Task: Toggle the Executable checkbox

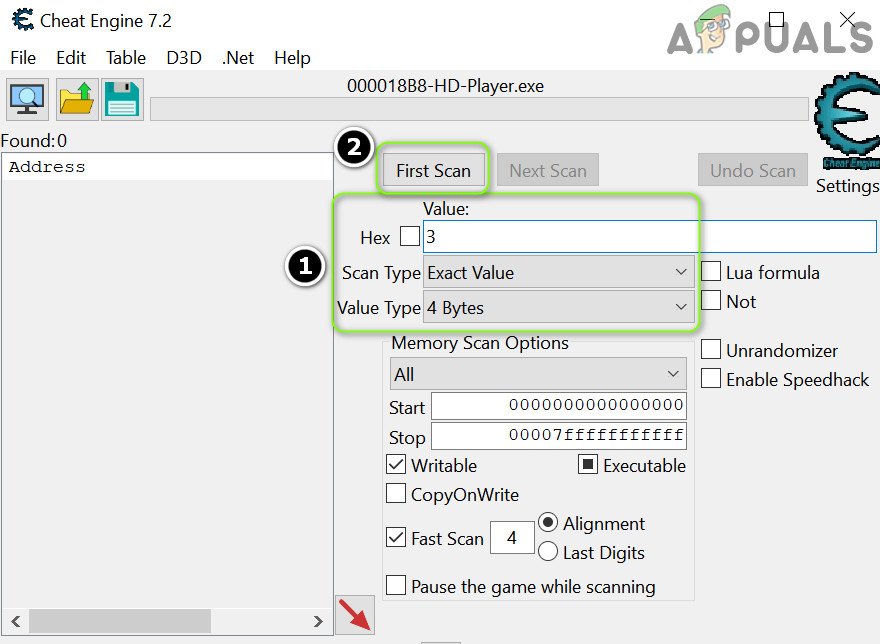Action: click(x=588, y=464)
